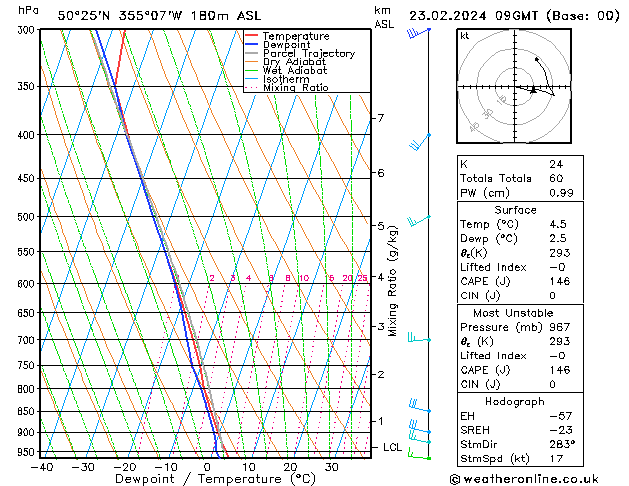
Task: Click the PW (cm) value '0.99'
Action: [x=561, y=192]
